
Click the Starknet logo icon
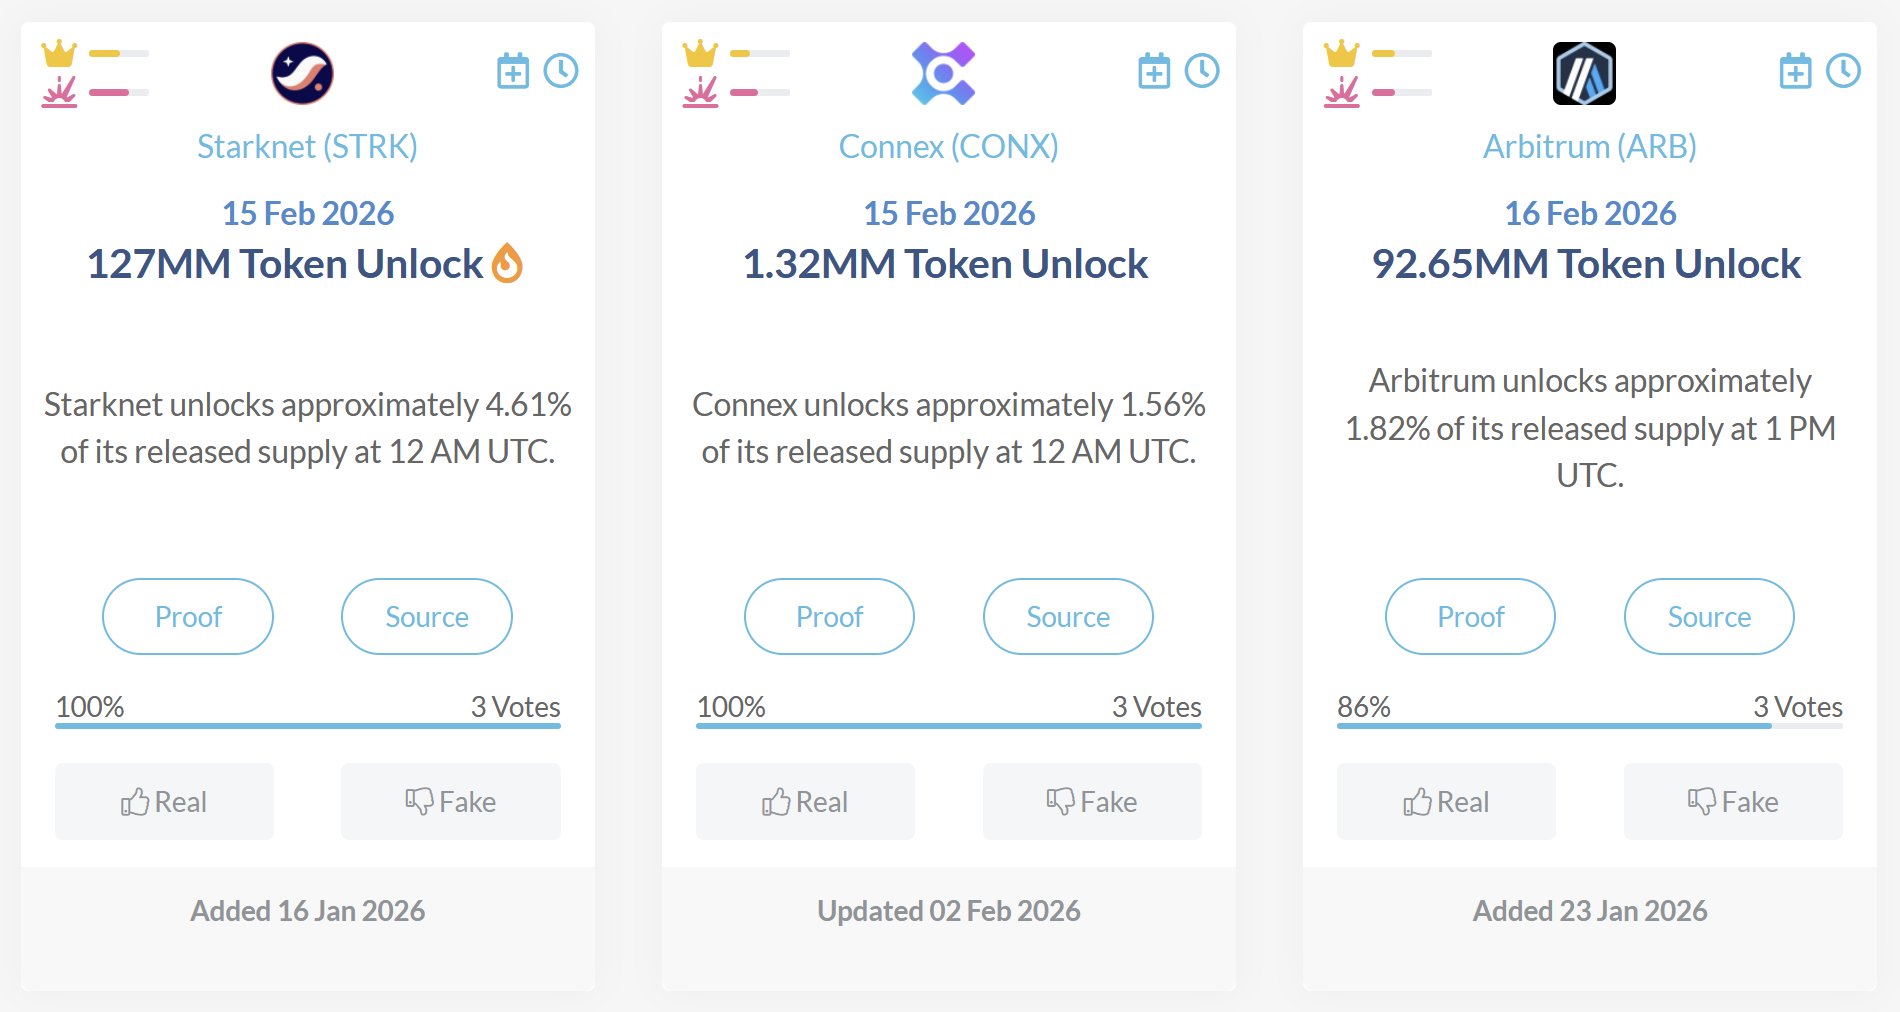pyautogui.click(x=302, y=73)
